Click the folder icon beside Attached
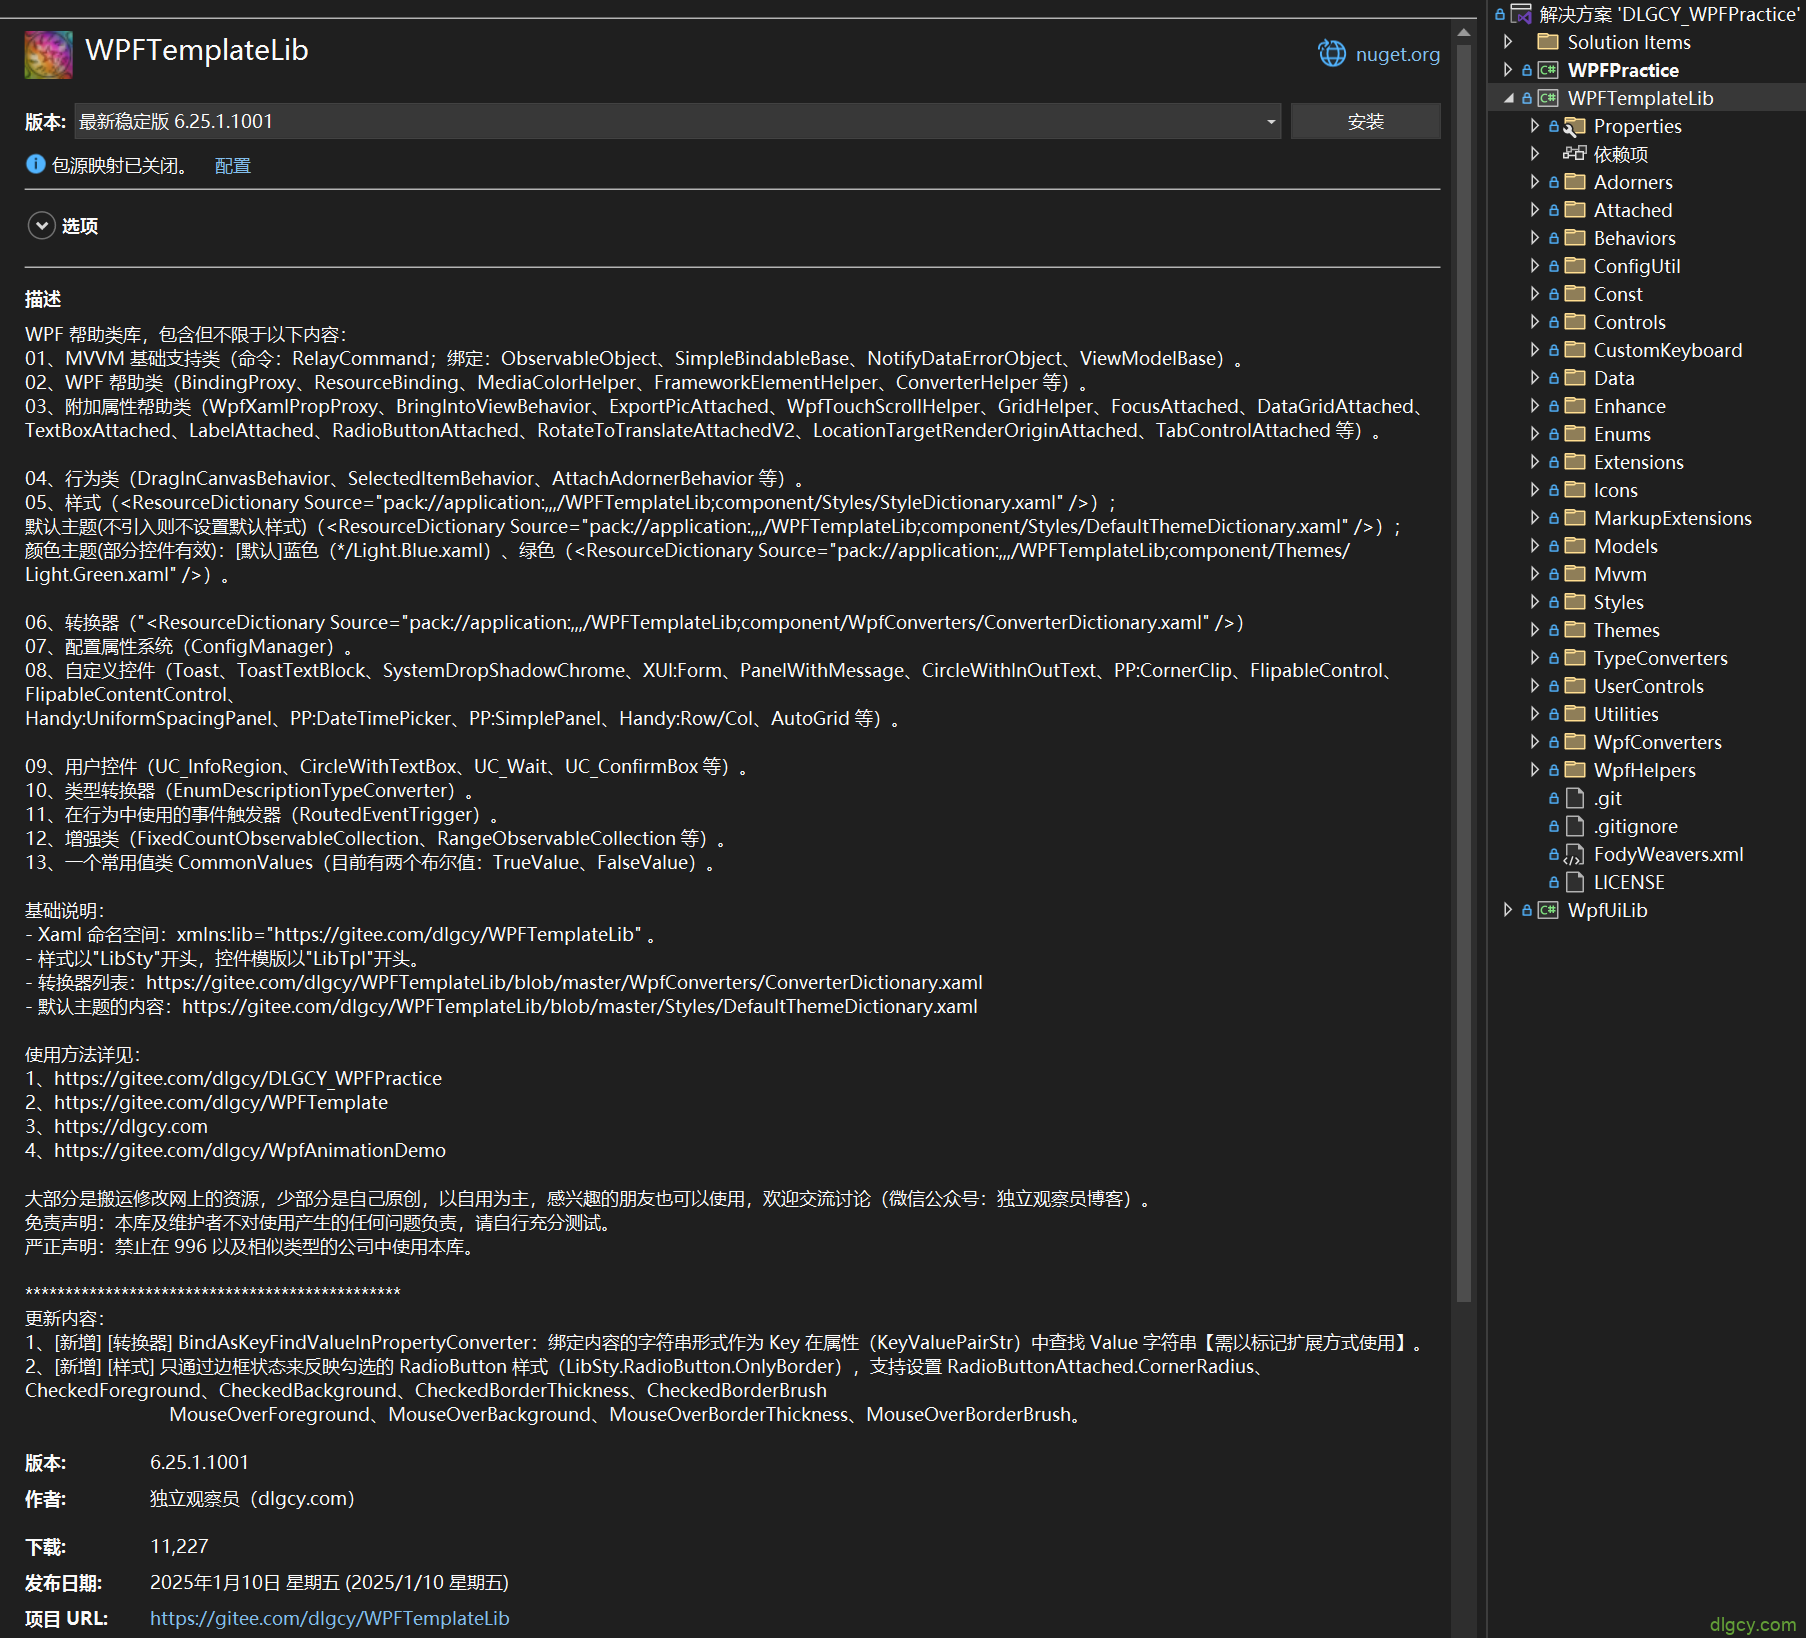The width and height of the screenshot is (1806, 1638). tap(1575, 210)
